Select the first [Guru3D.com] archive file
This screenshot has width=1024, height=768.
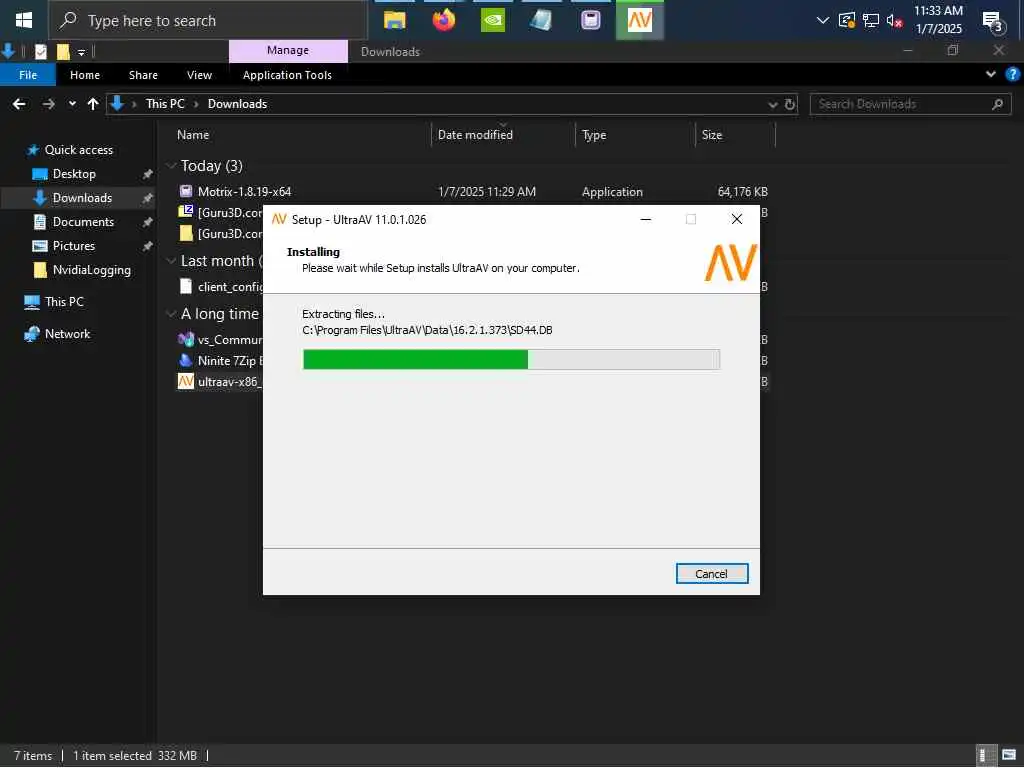(221, 212)
